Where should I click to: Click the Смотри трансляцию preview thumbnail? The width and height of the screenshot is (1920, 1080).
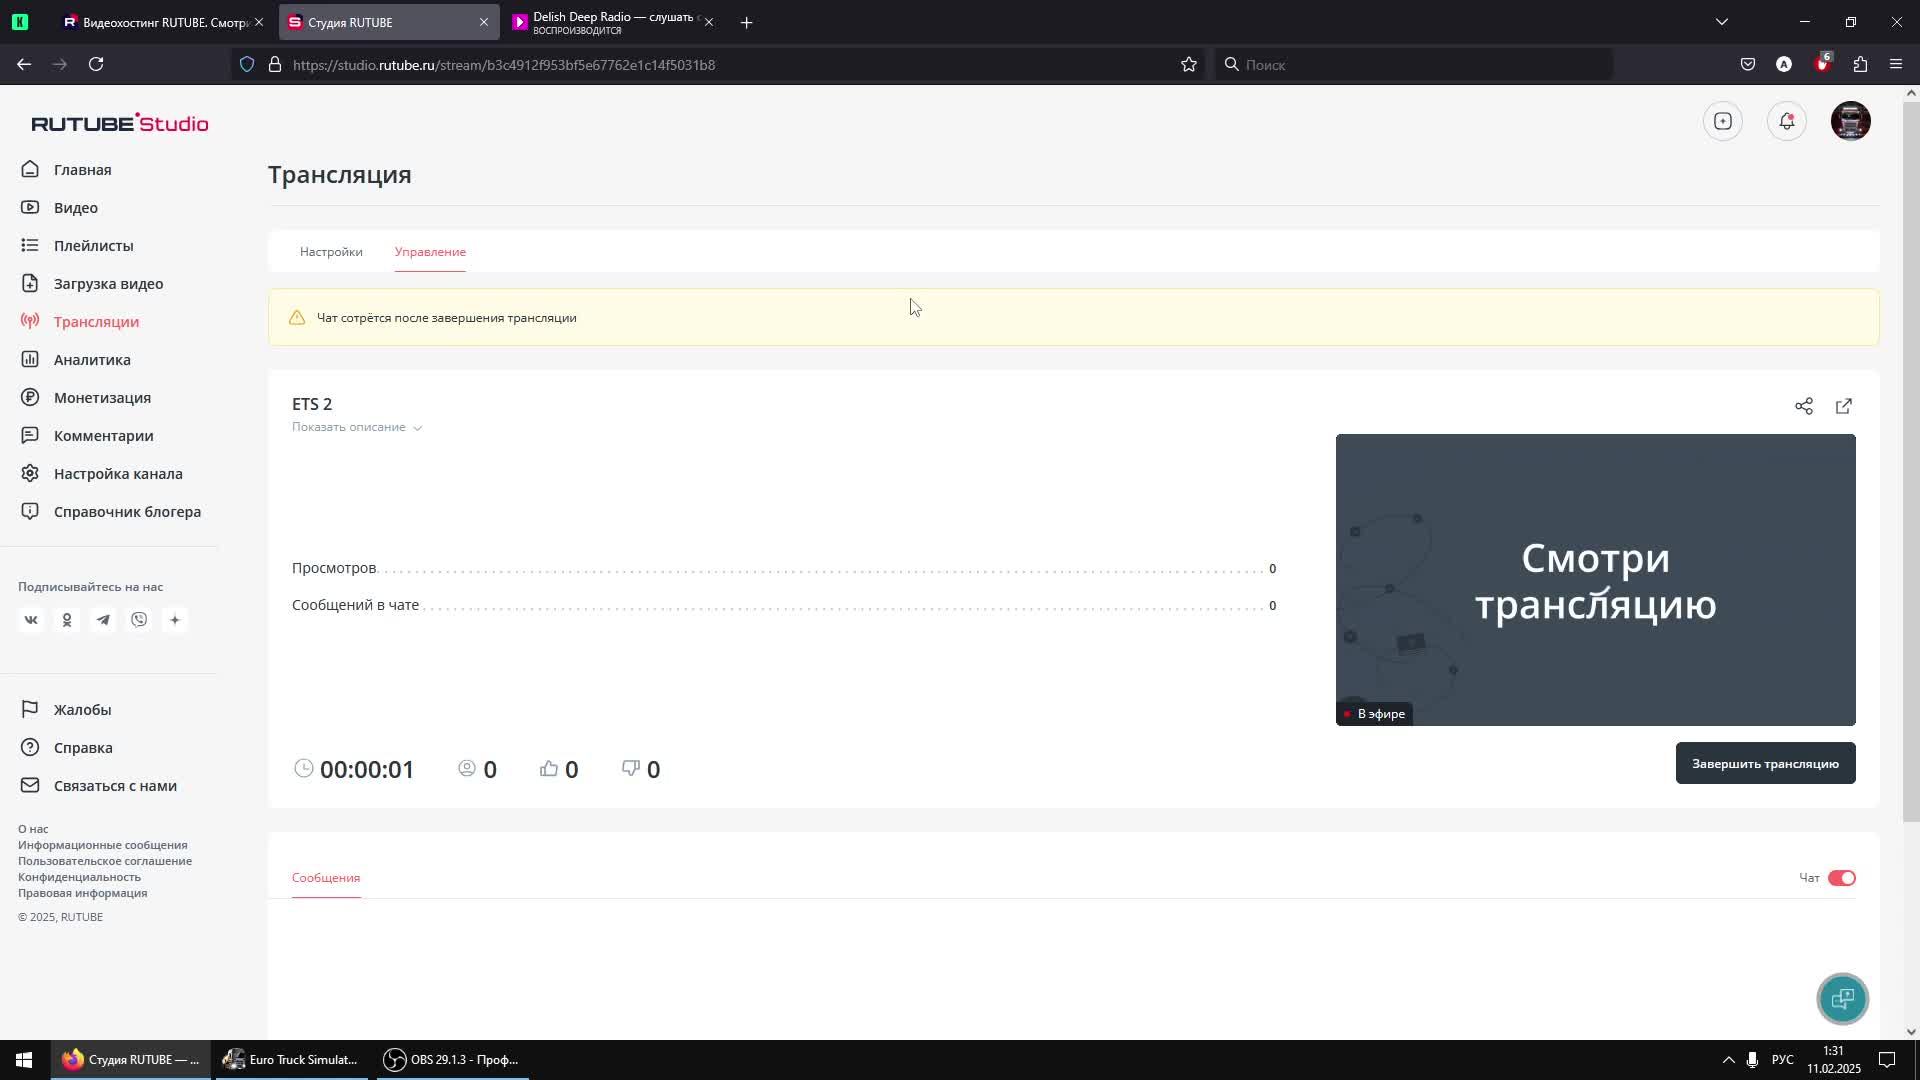[x=1595, y=580]
